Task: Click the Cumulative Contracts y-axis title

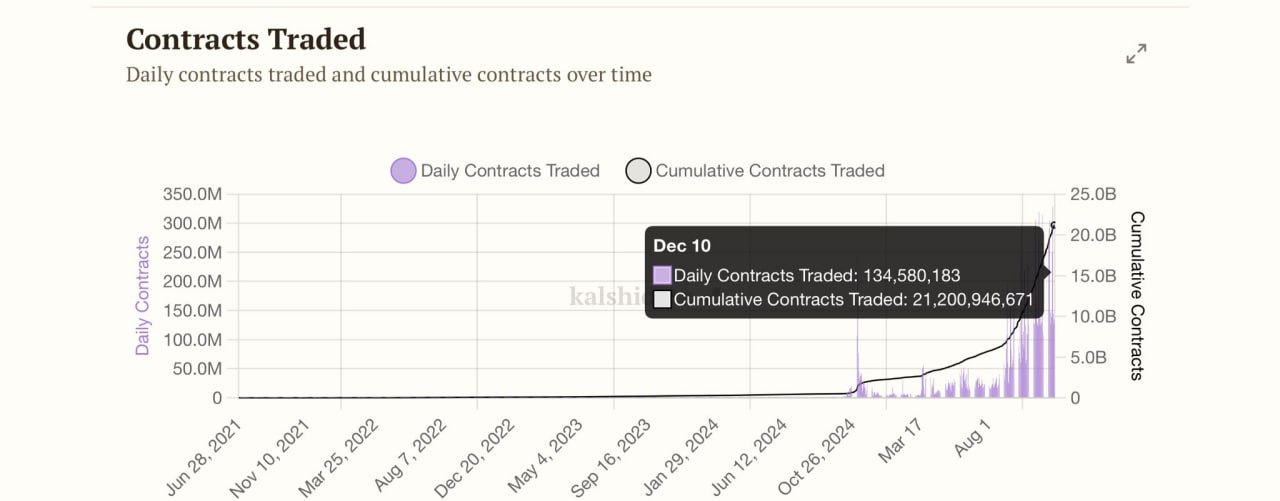Action: coord(1136,295)
